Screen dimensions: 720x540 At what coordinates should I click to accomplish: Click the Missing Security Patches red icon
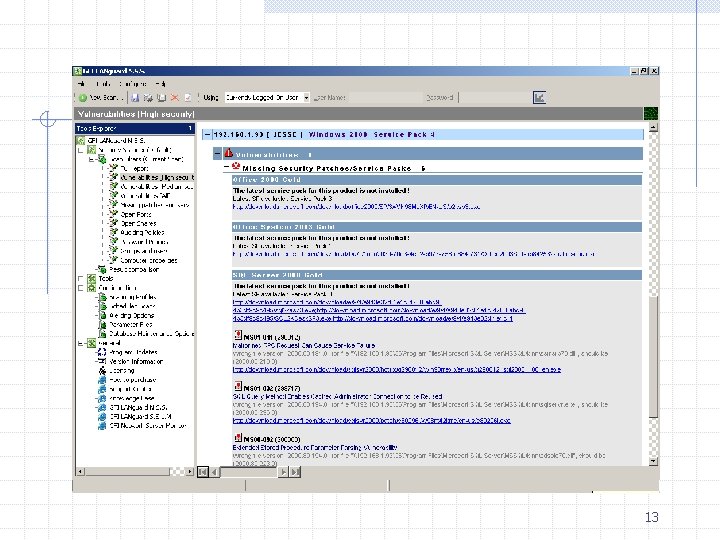point(236,166)
